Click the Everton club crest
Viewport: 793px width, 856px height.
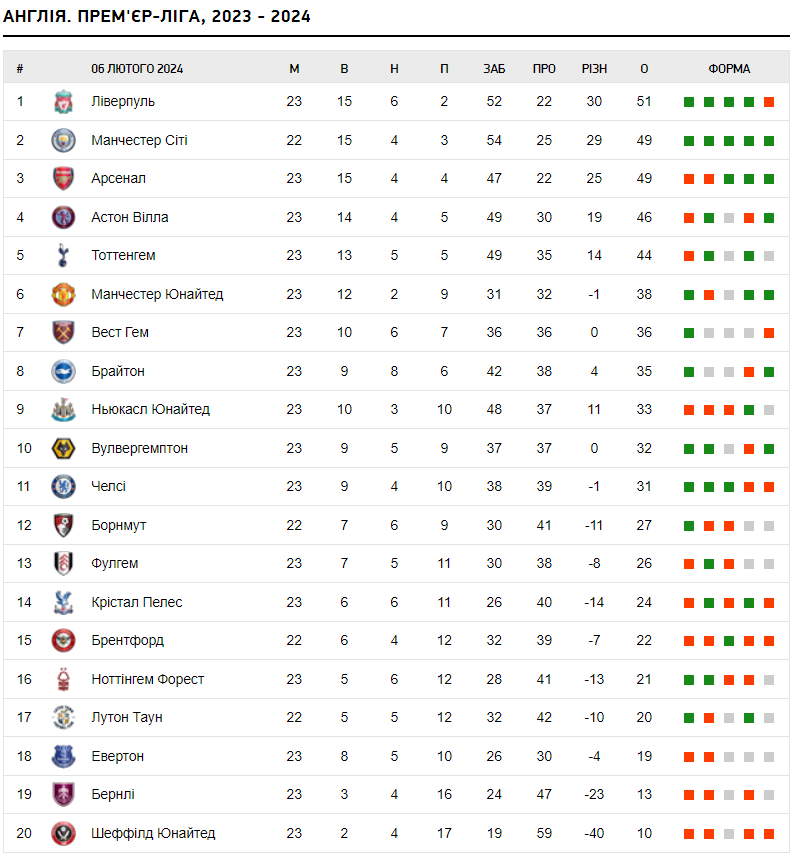pyautogui.click(x=63, y=756)
